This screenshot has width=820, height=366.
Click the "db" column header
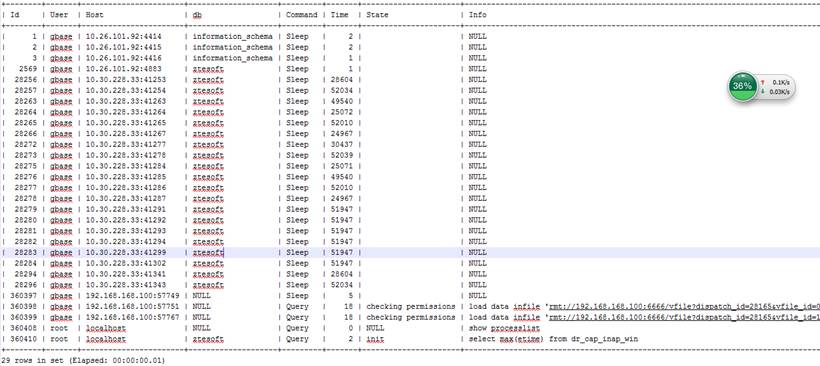tap(197, 15)
